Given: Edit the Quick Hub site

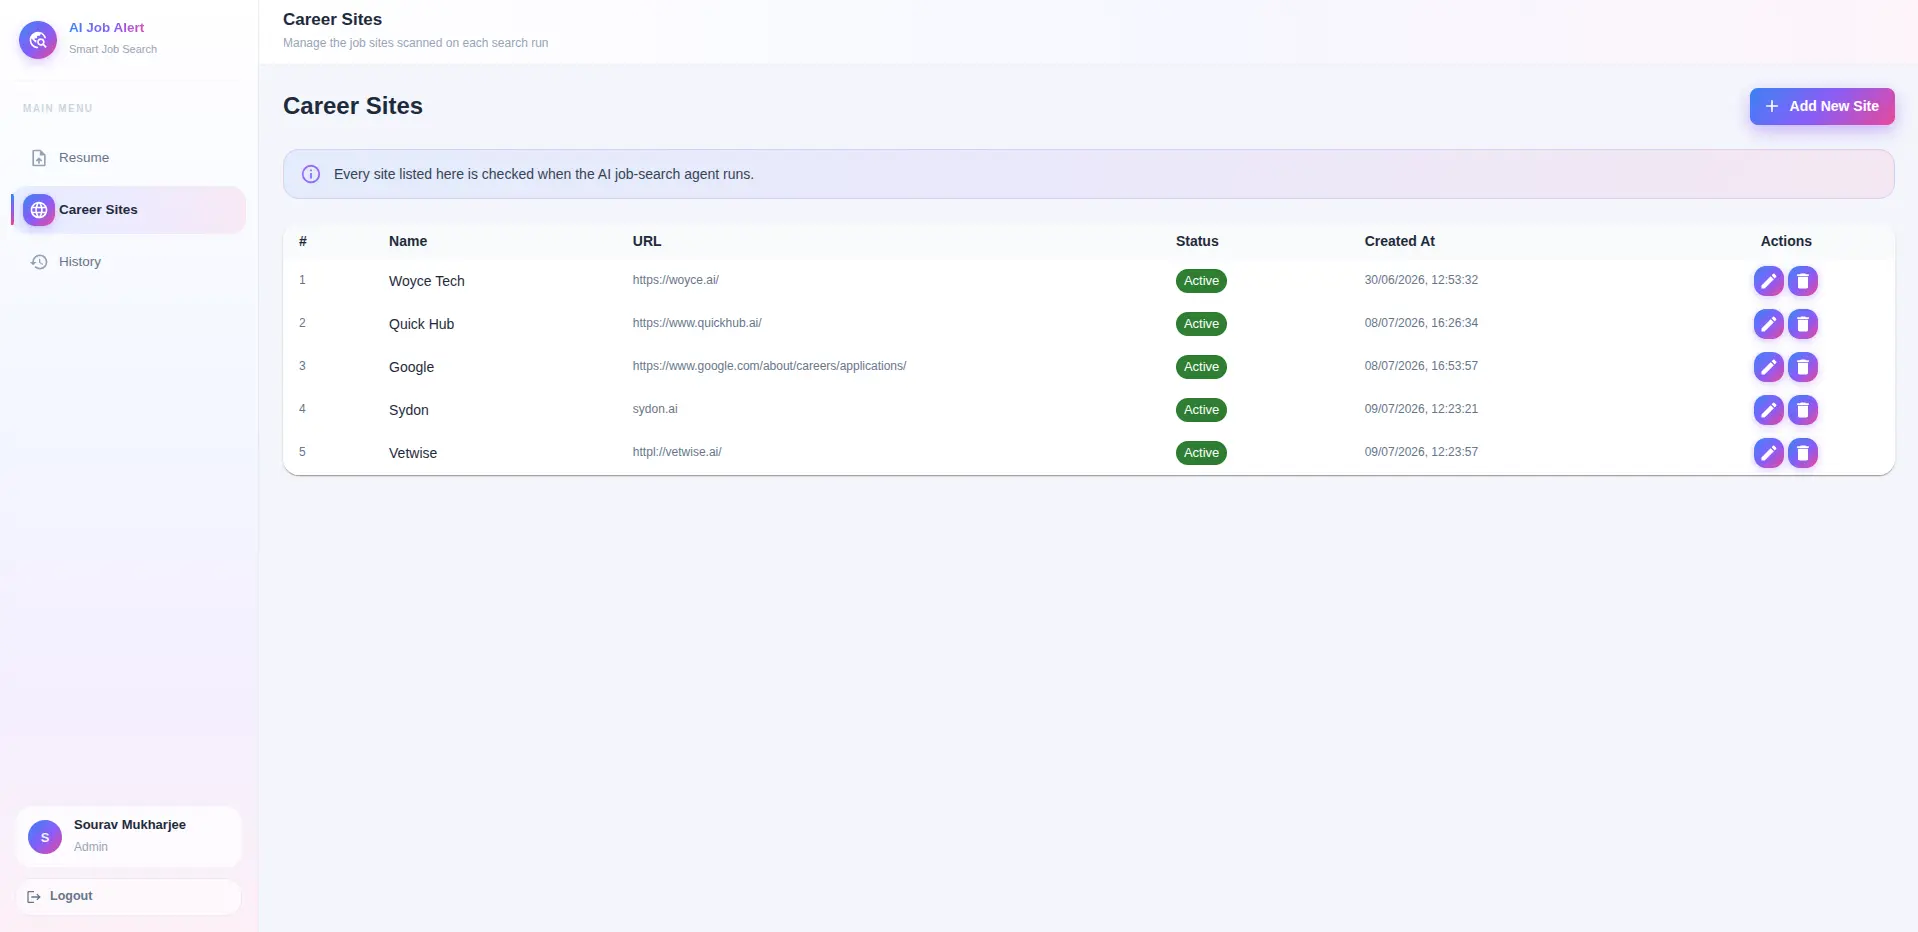Looking at the screenshot, I should click(1768, 324).
